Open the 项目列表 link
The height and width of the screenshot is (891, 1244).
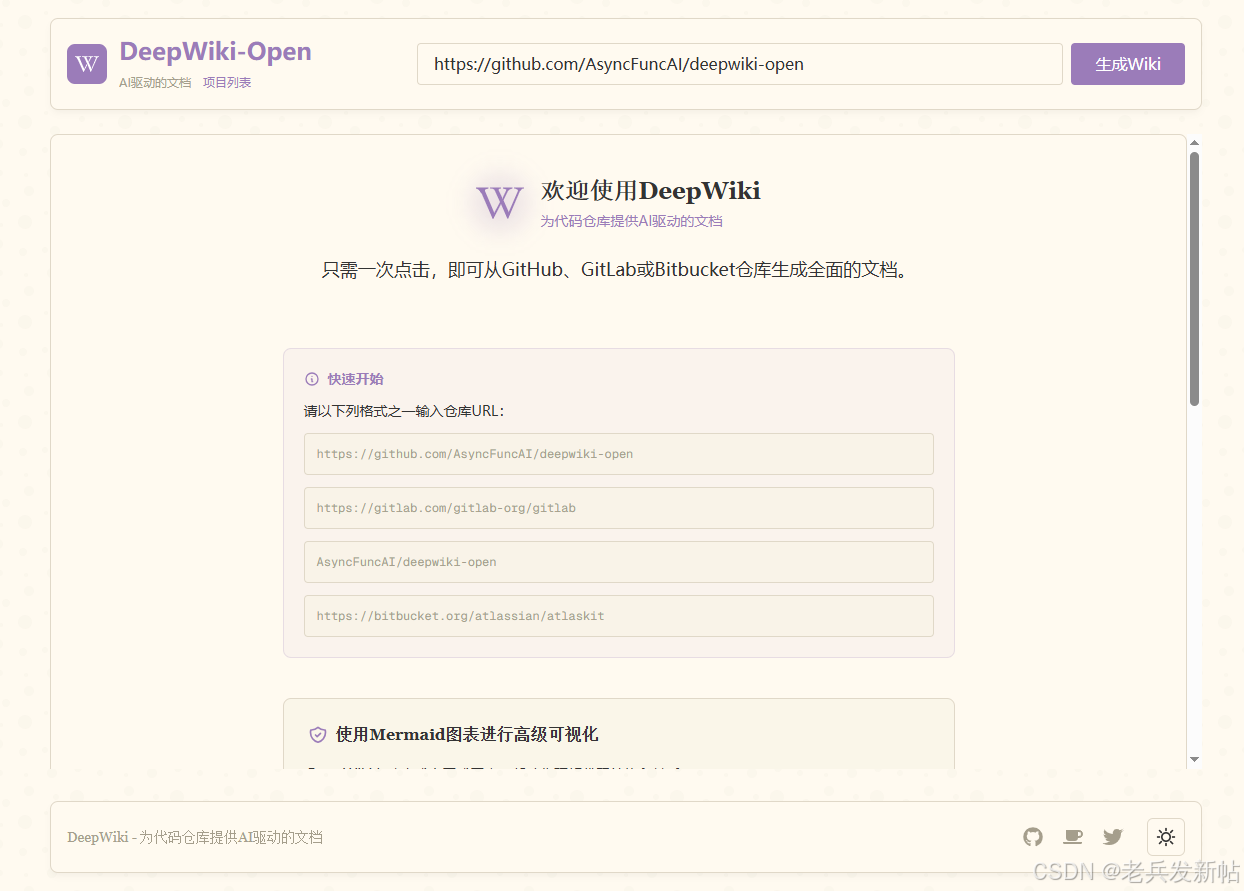[227, 83]
